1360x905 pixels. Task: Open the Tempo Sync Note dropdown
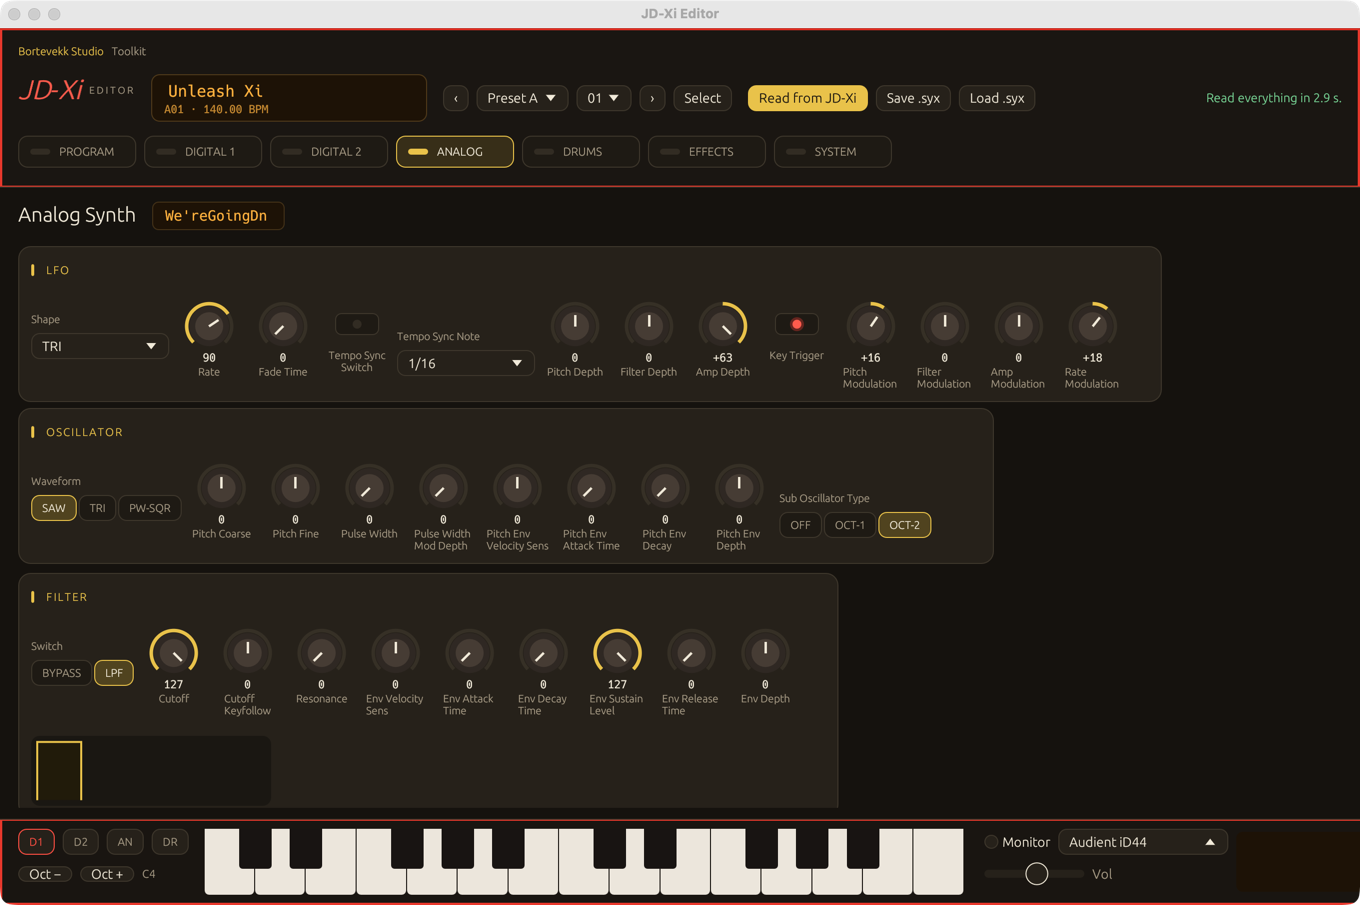[x=465, y=363]
